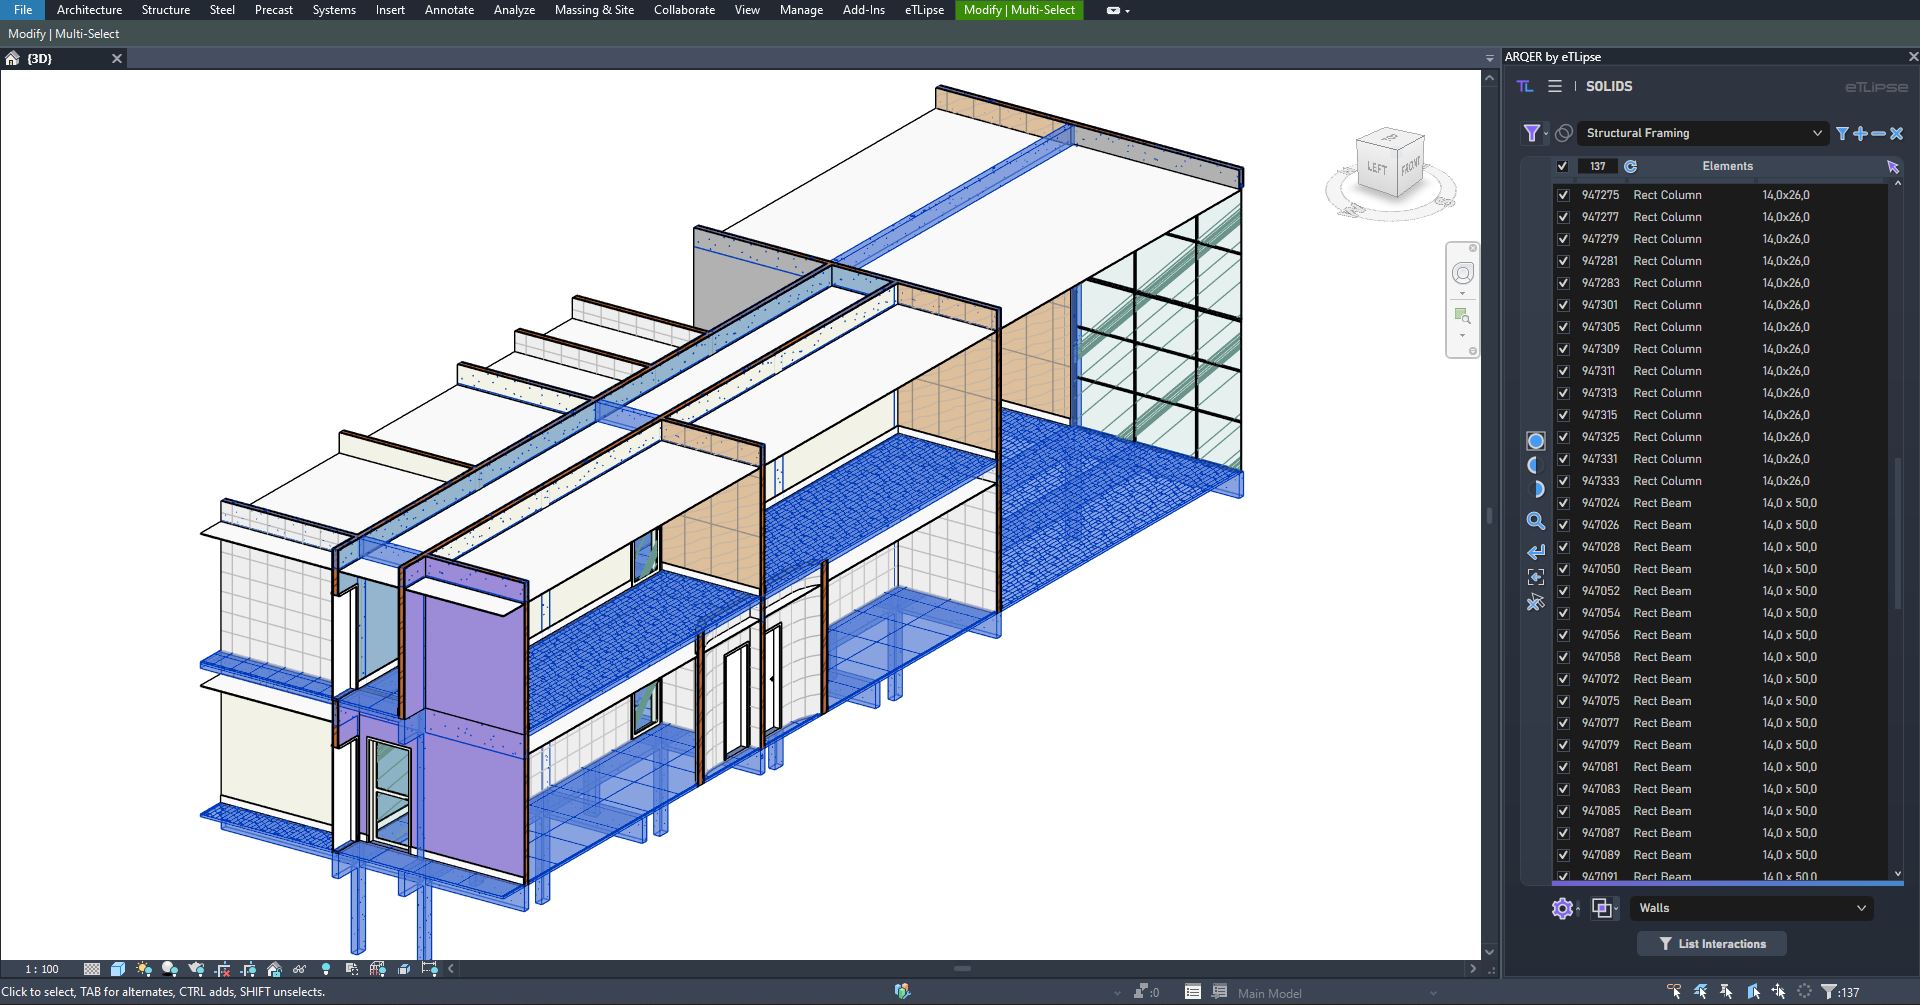Screen dimensions: 1920x1005
Task: Open the Annotate ribbon tab
Action: pos(449,10)
